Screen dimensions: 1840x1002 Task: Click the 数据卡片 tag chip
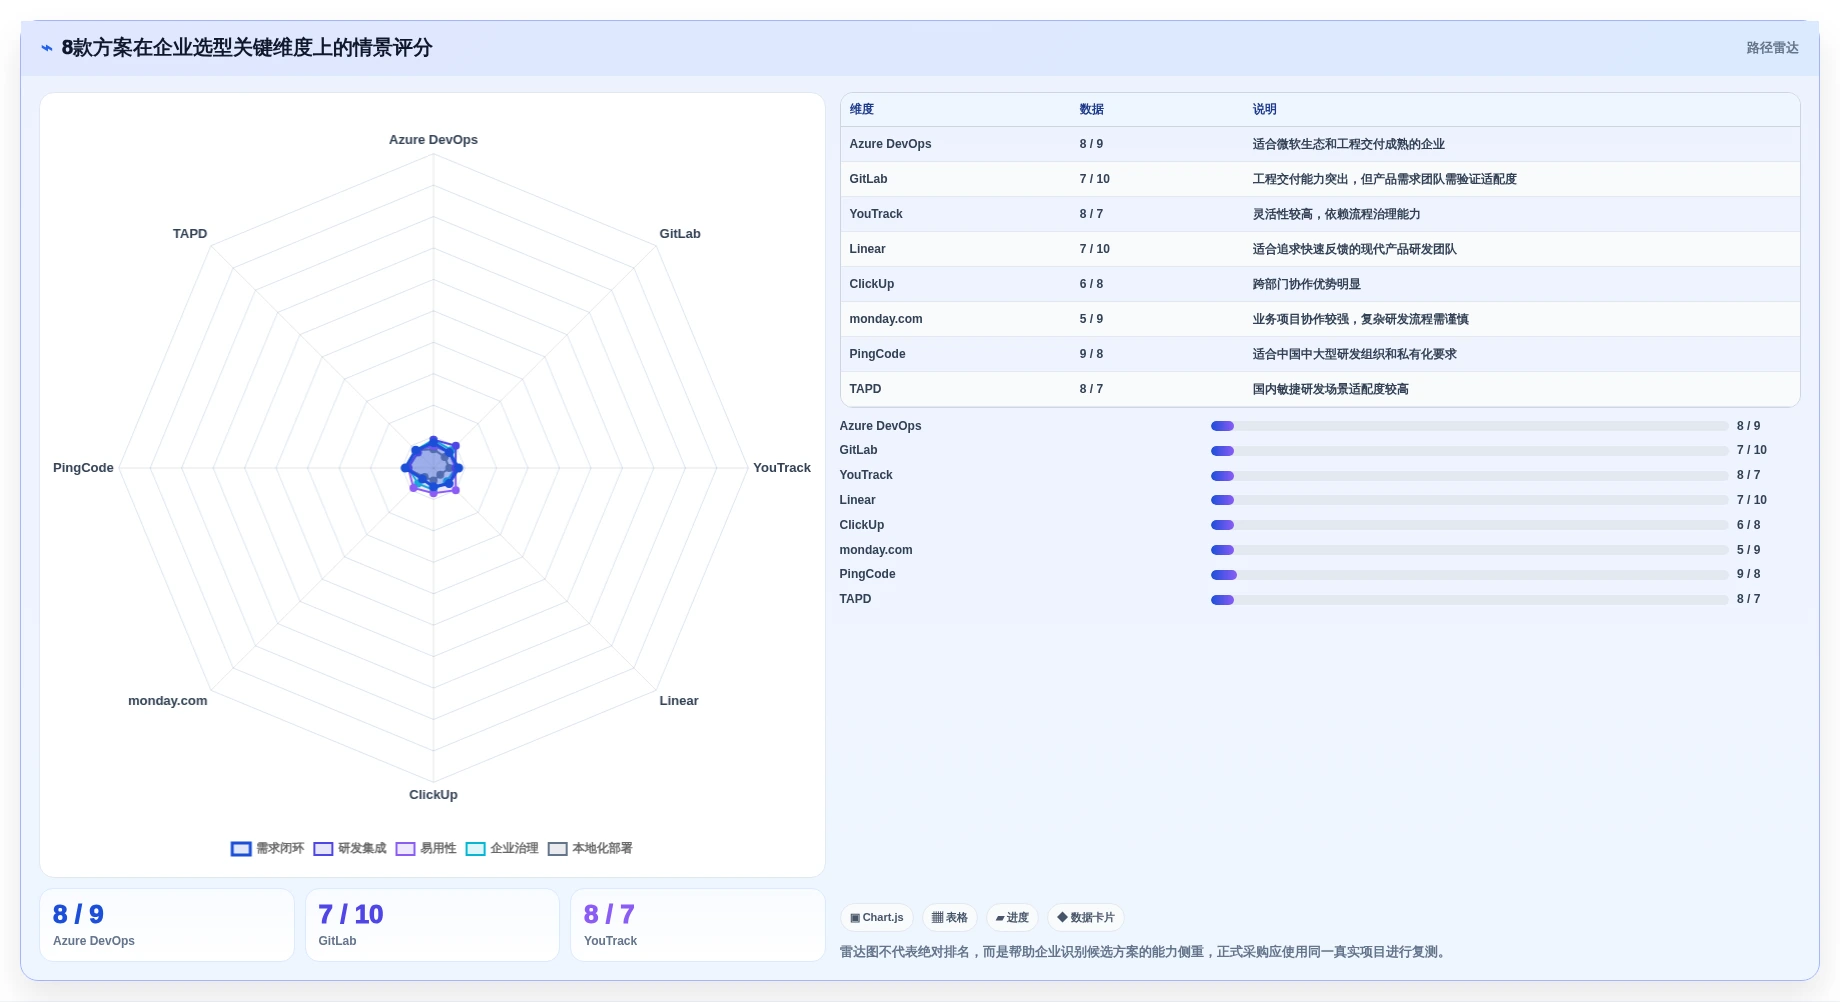click(1086, 918)
